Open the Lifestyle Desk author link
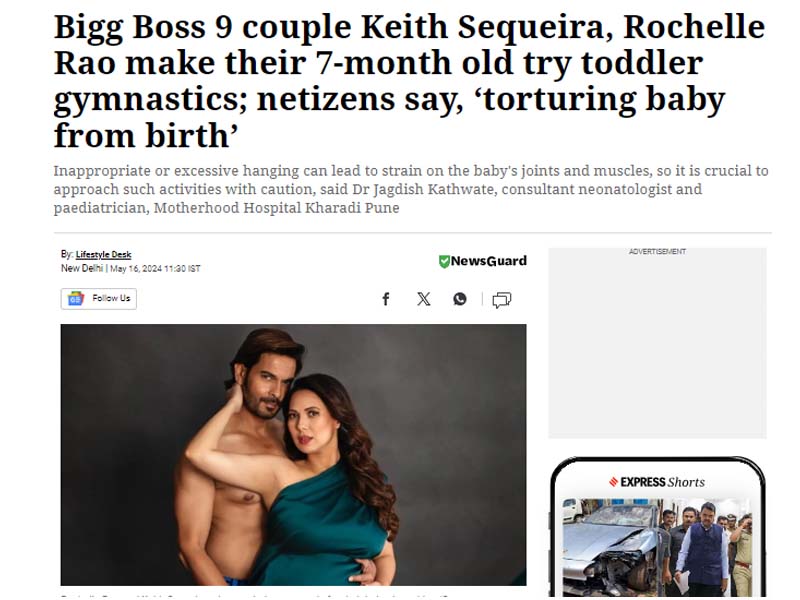Image resolution: width=800 pixels, height=600 pixels. pyautogui.click(x=104, y=254)
